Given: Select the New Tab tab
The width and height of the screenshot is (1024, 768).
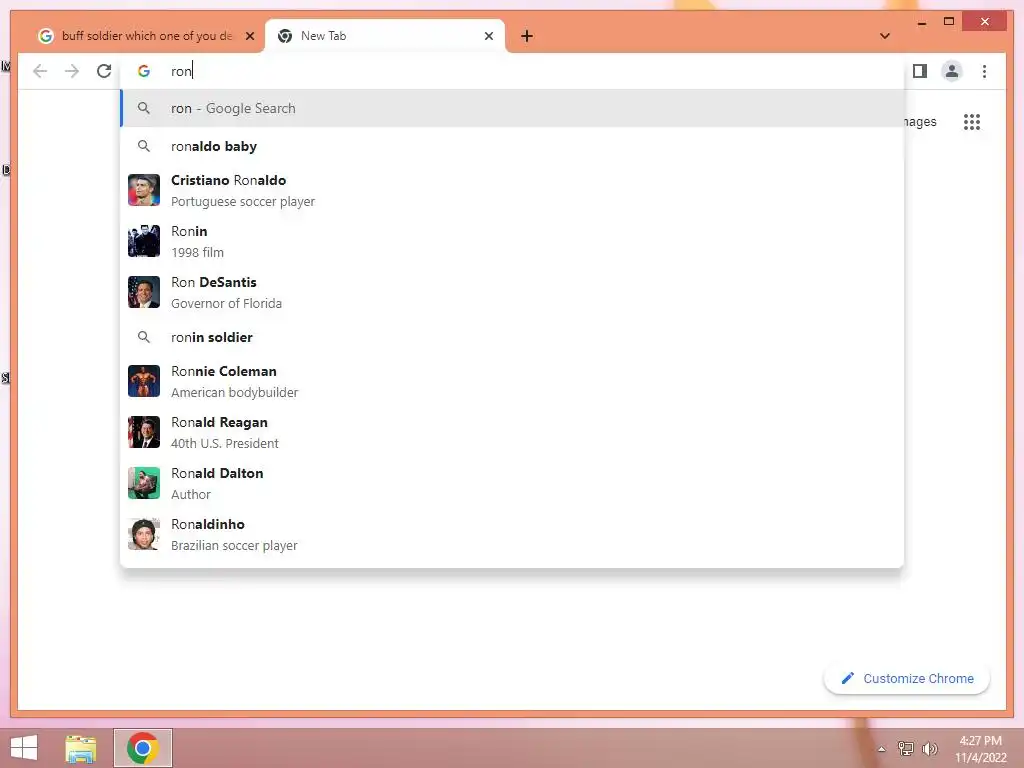Looking at the screenshot, I should click(x=385, y=36).
